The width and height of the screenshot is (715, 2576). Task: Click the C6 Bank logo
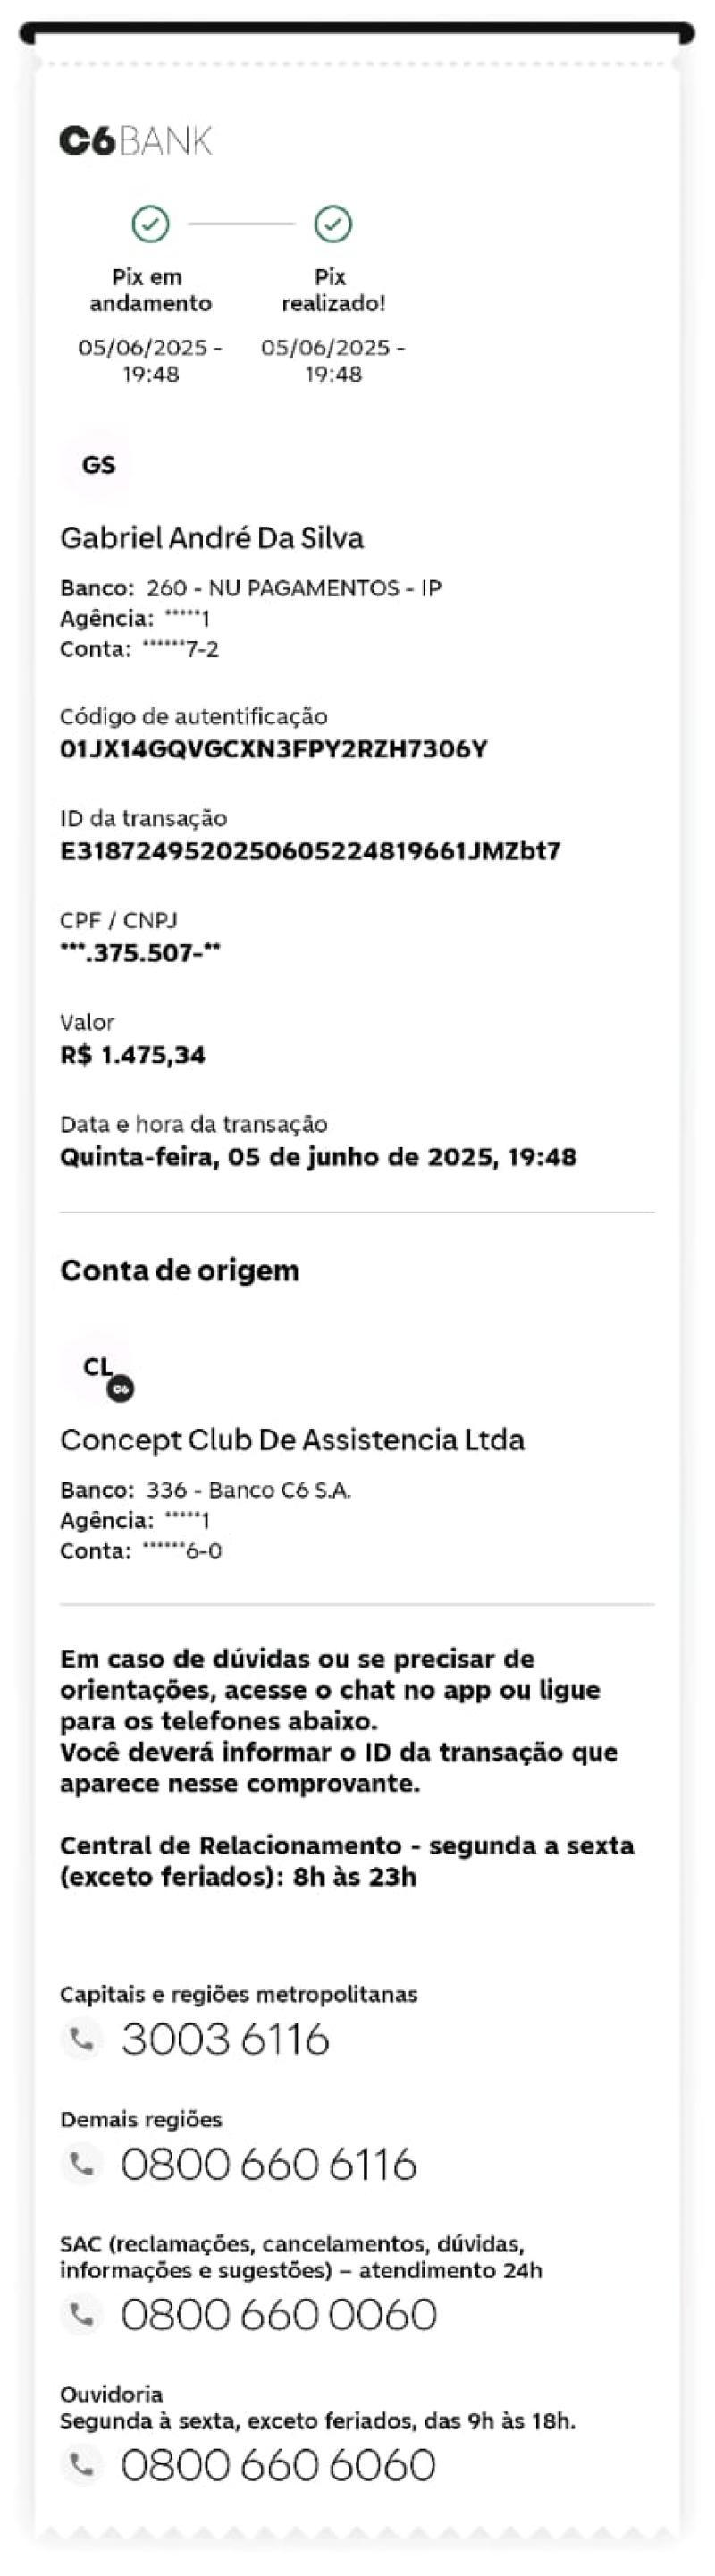tap(136, 141)
